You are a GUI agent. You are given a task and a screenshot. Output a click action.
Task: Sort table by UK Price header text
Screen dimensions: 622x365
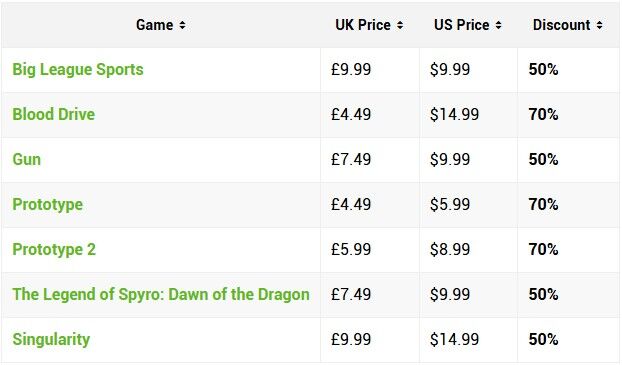pos(363,25)
